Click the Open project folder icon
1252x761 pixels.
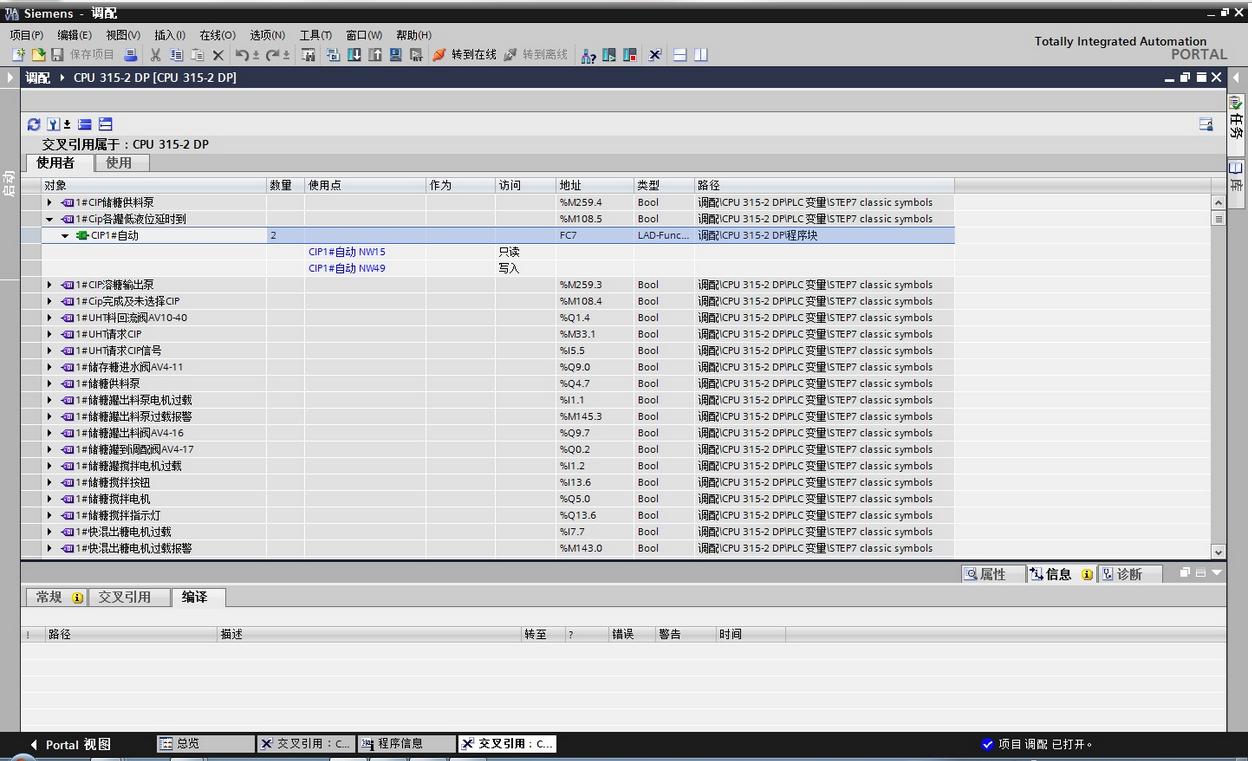click(x=38, y=55)
